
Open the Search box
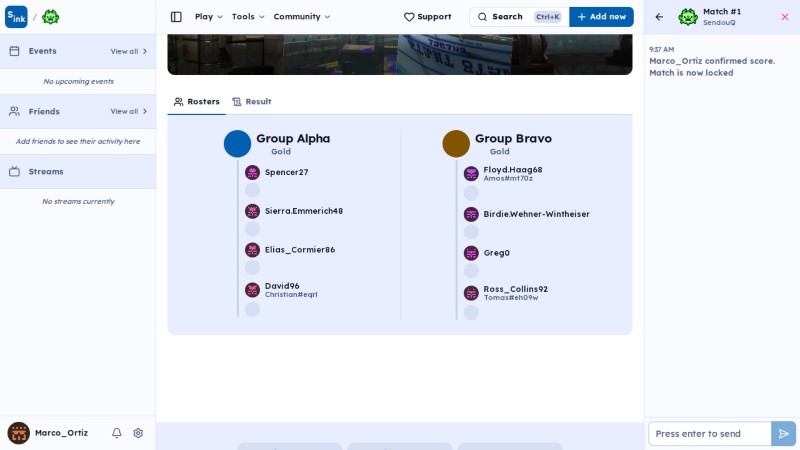pos(519,17)
